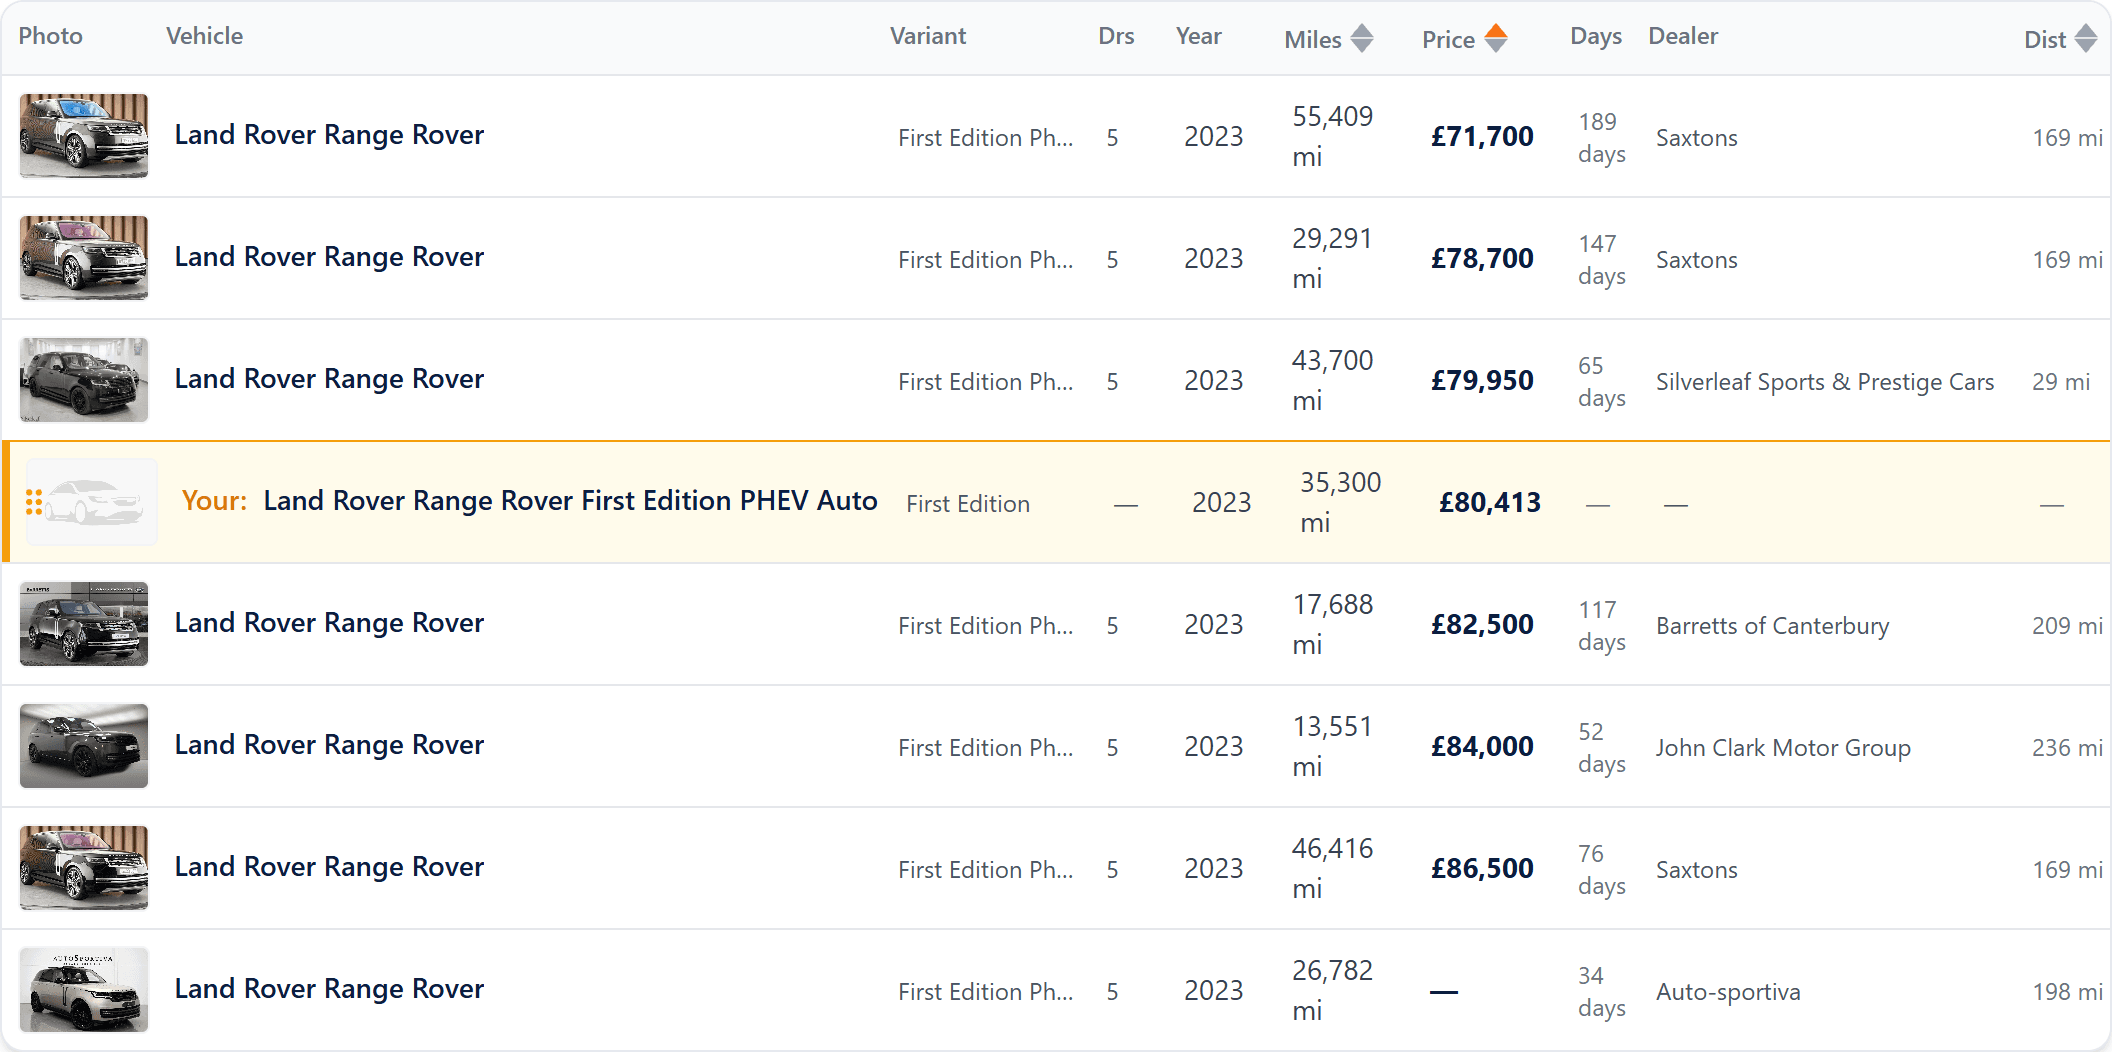Viewport: 2112px width, 1052px height.
Task: Click the 26,782 mi mileage value
Action: tap(1332, 990)
